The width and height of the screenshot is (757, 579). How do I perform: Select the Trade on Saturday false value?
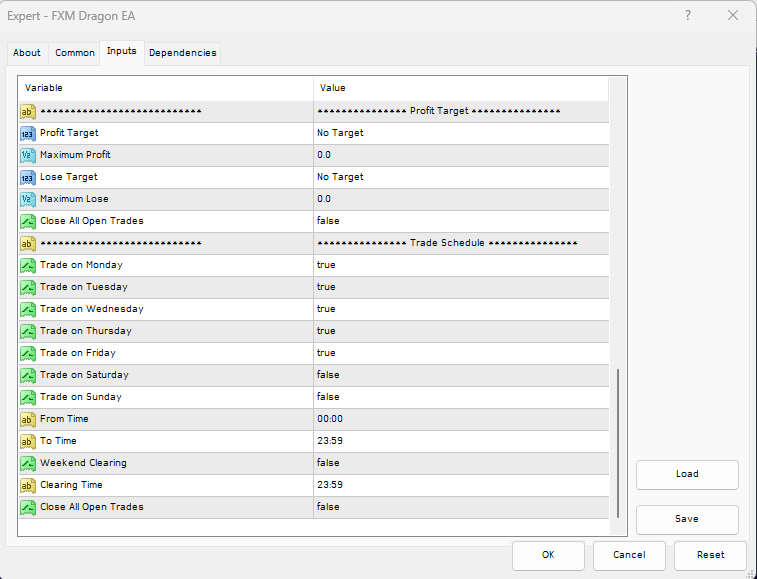click(328, 375)
